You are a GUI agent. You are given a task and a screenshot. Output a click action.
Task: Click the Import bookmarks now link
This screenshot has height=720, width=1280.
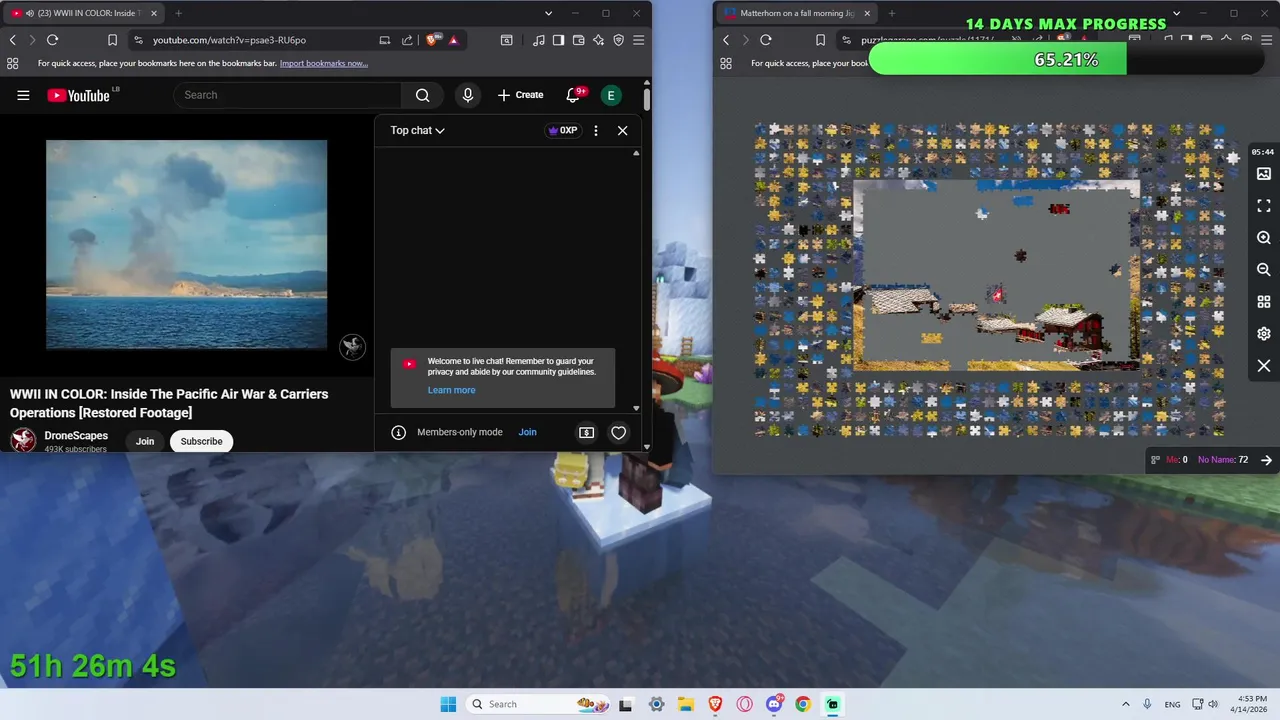click(324, 63)
